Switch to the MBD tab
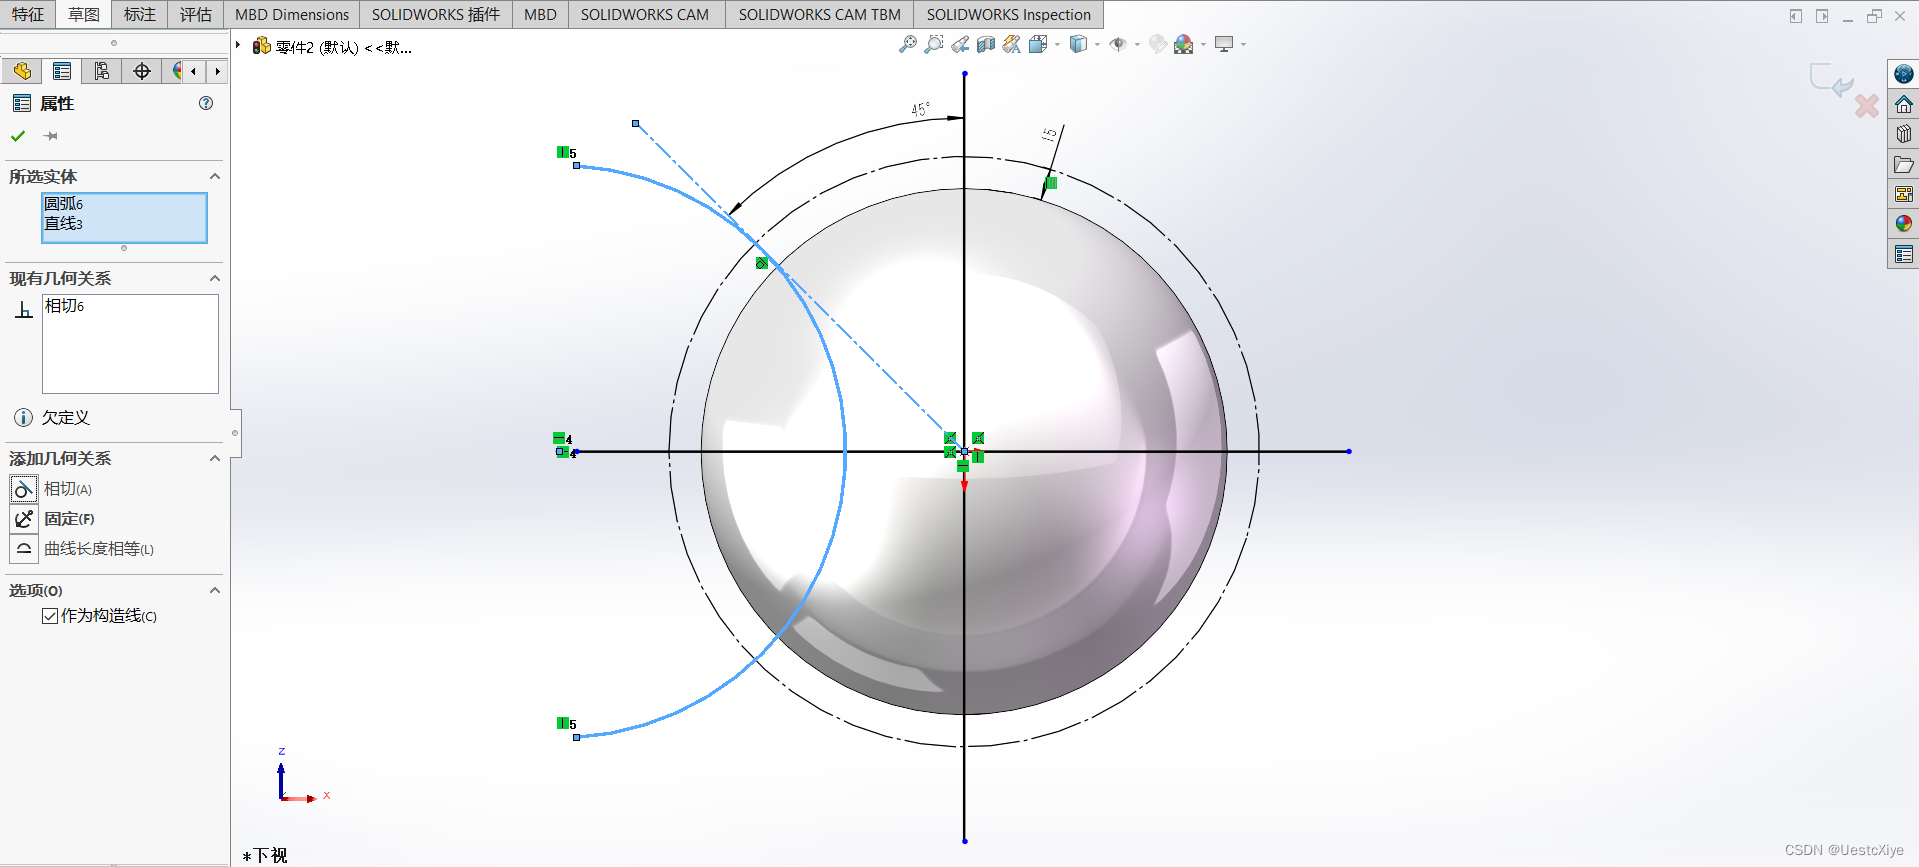 tap(540, 14)
